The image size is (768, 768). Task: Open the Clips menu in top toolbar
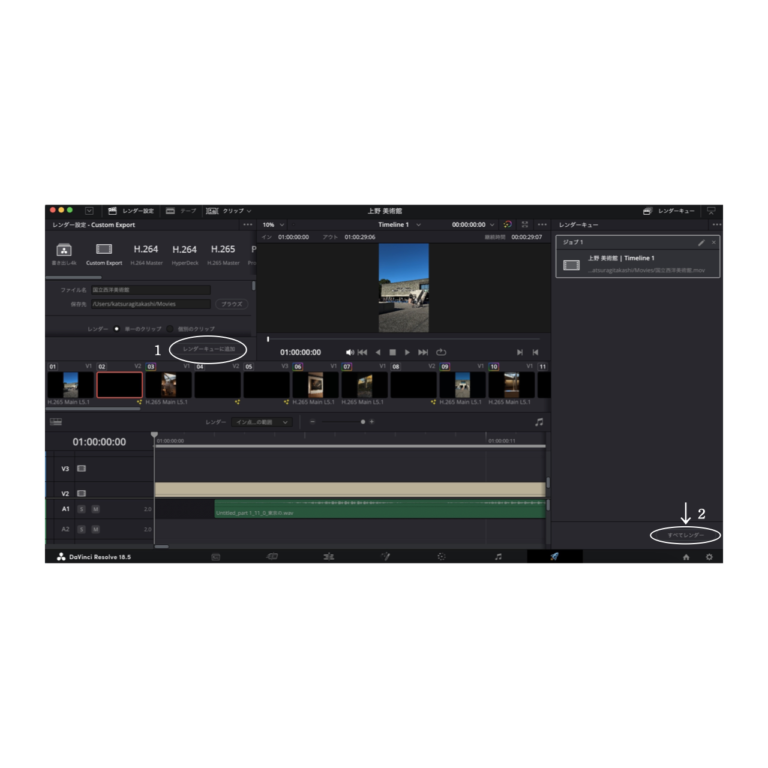click(229, 211)
